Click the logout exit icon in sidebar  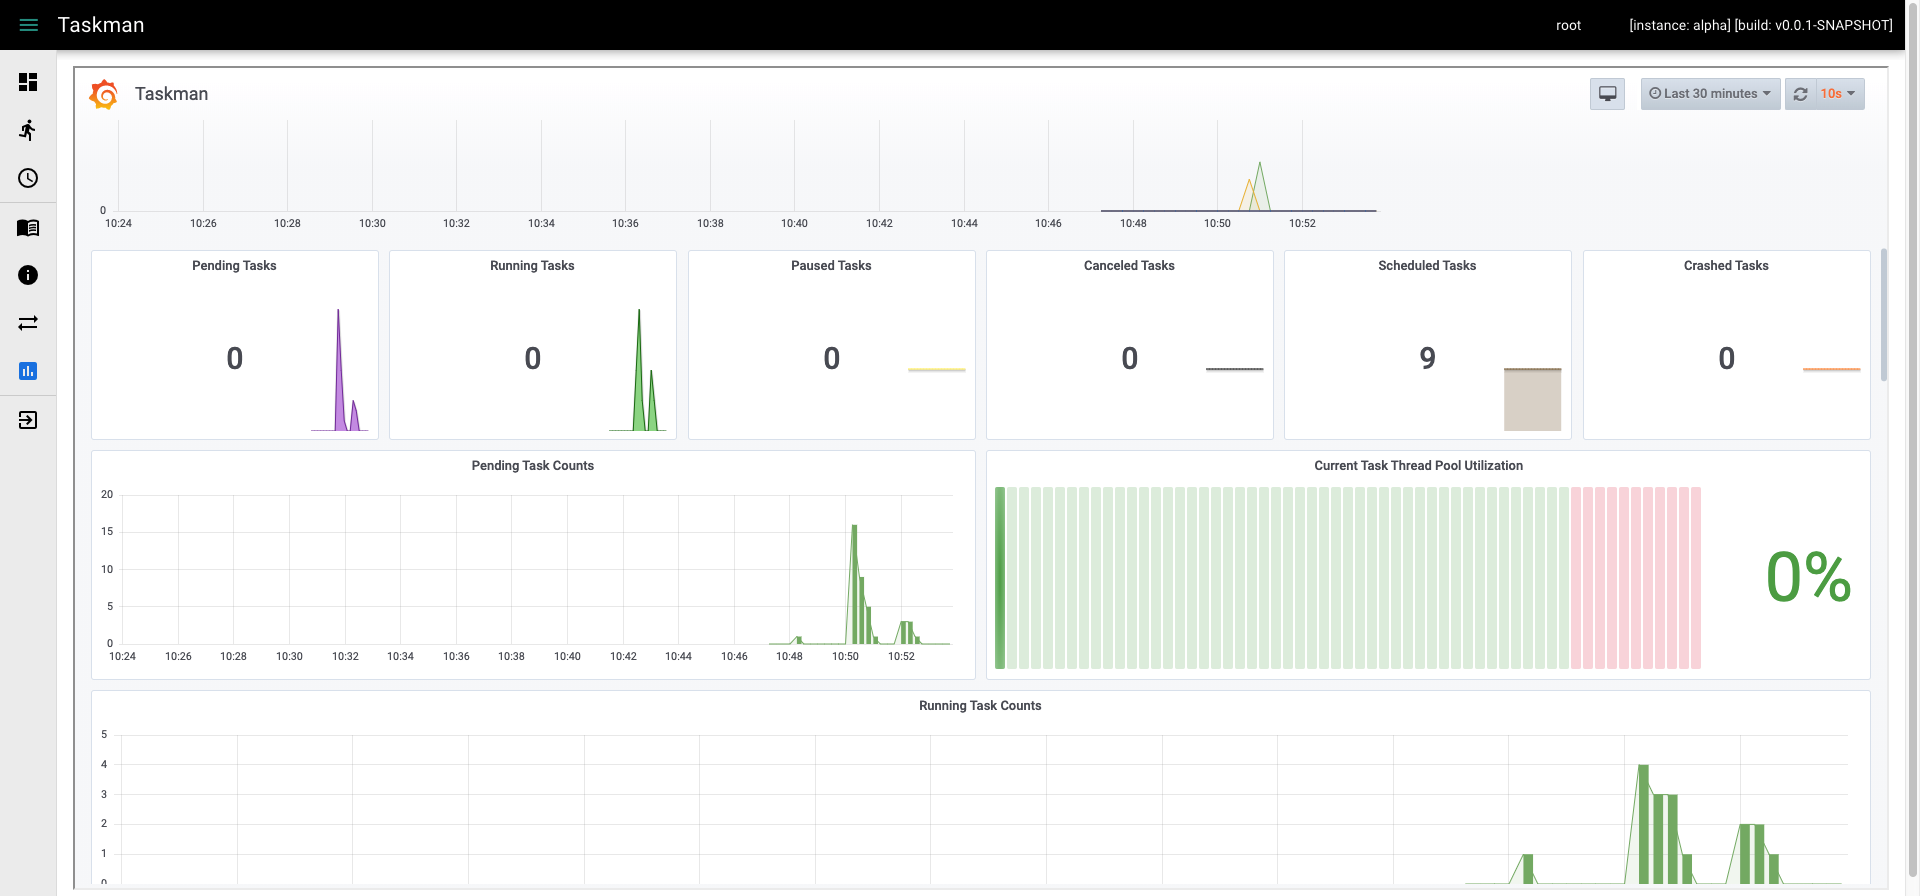tap(28, 420)
